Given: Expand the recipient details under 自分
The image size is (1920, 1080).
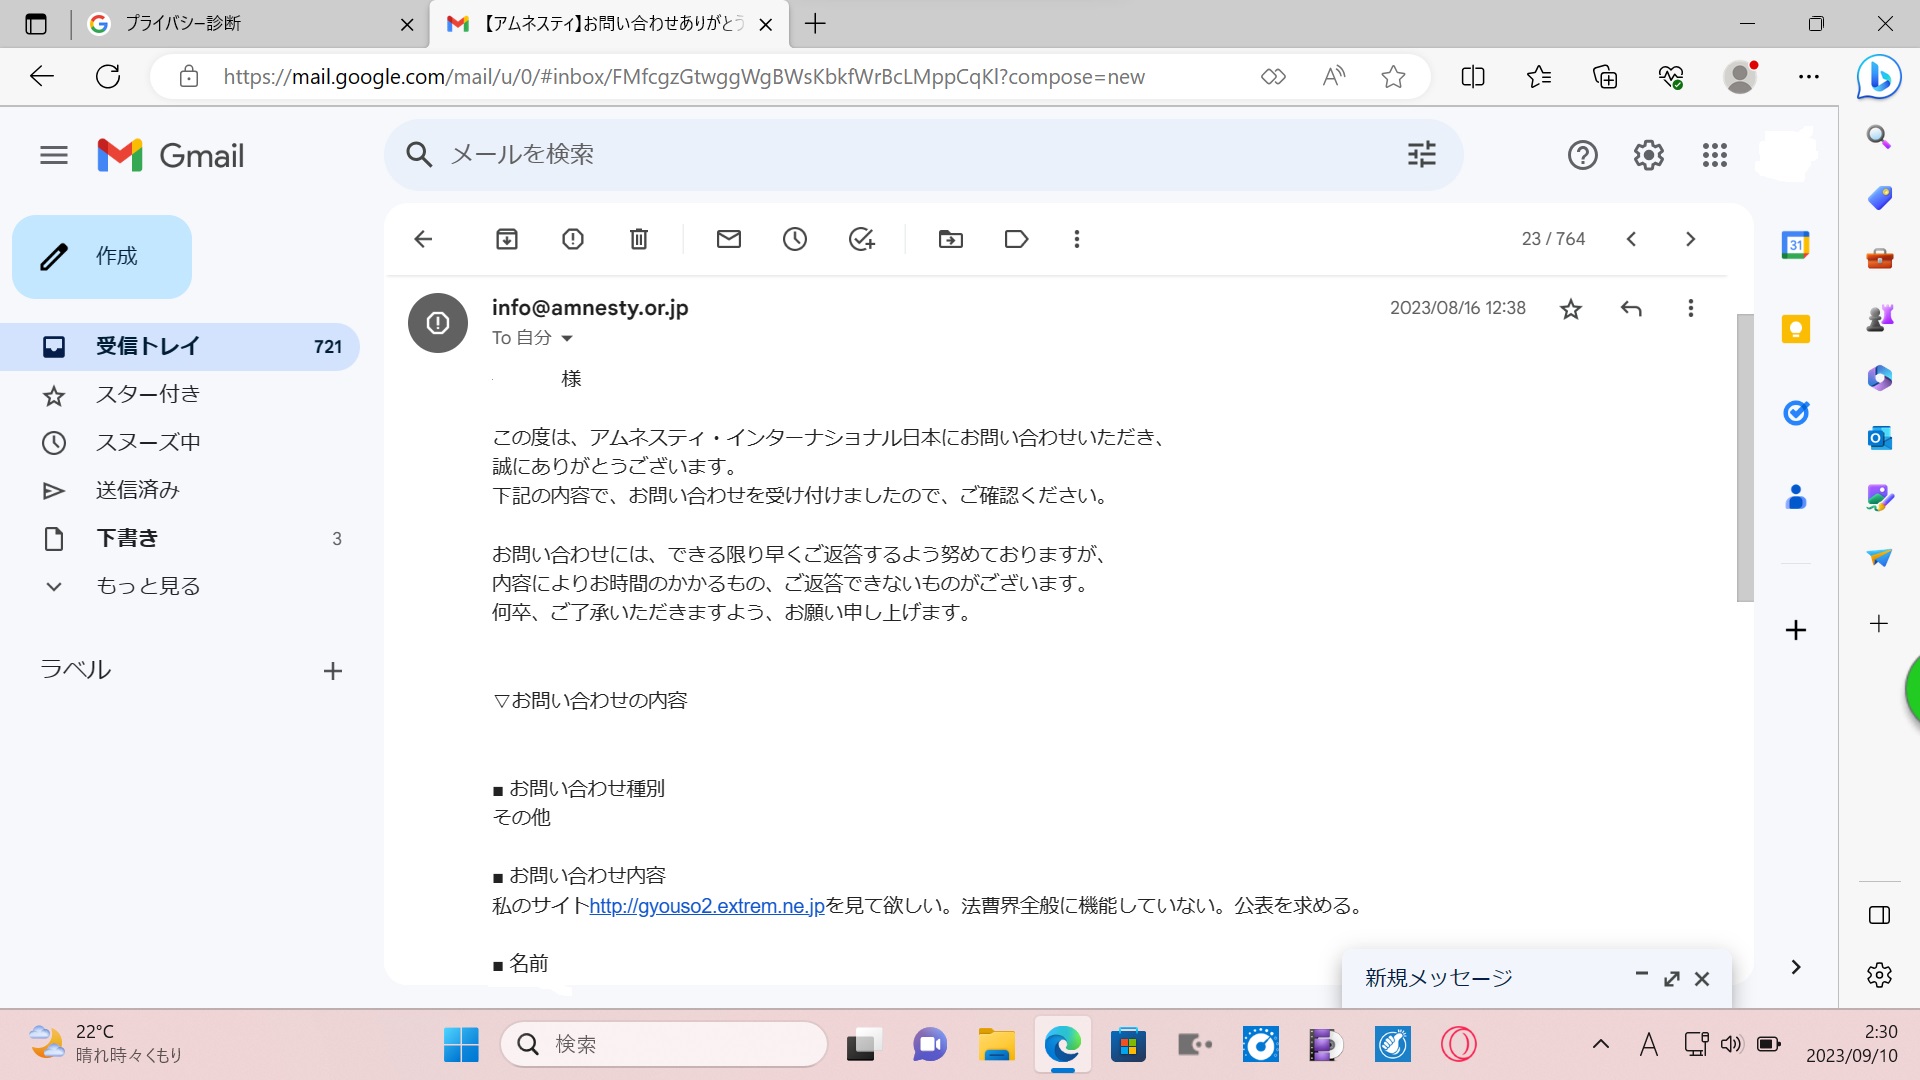Looking at the screenshot, I should (x=568, y=338).
